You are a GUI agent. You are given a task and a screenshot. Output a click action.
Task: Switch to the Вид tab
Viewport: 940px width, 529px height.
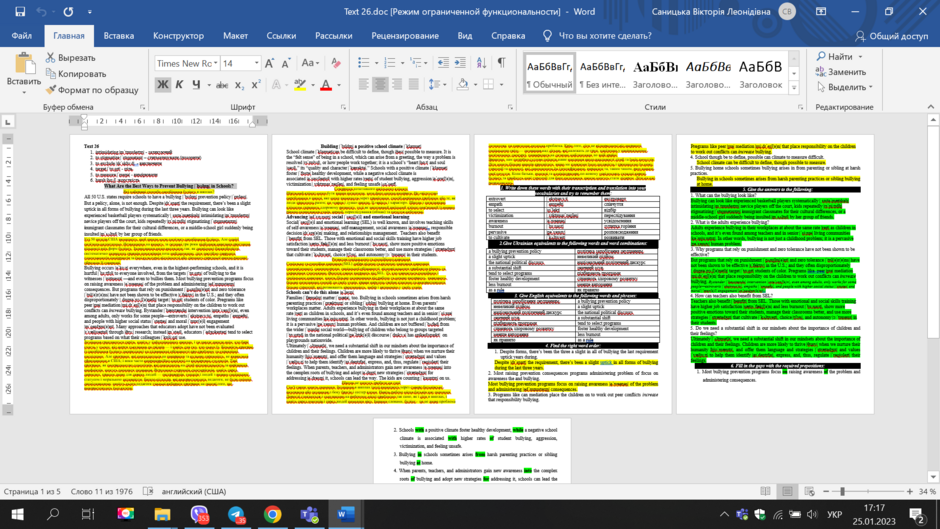(x=465, y=36)
